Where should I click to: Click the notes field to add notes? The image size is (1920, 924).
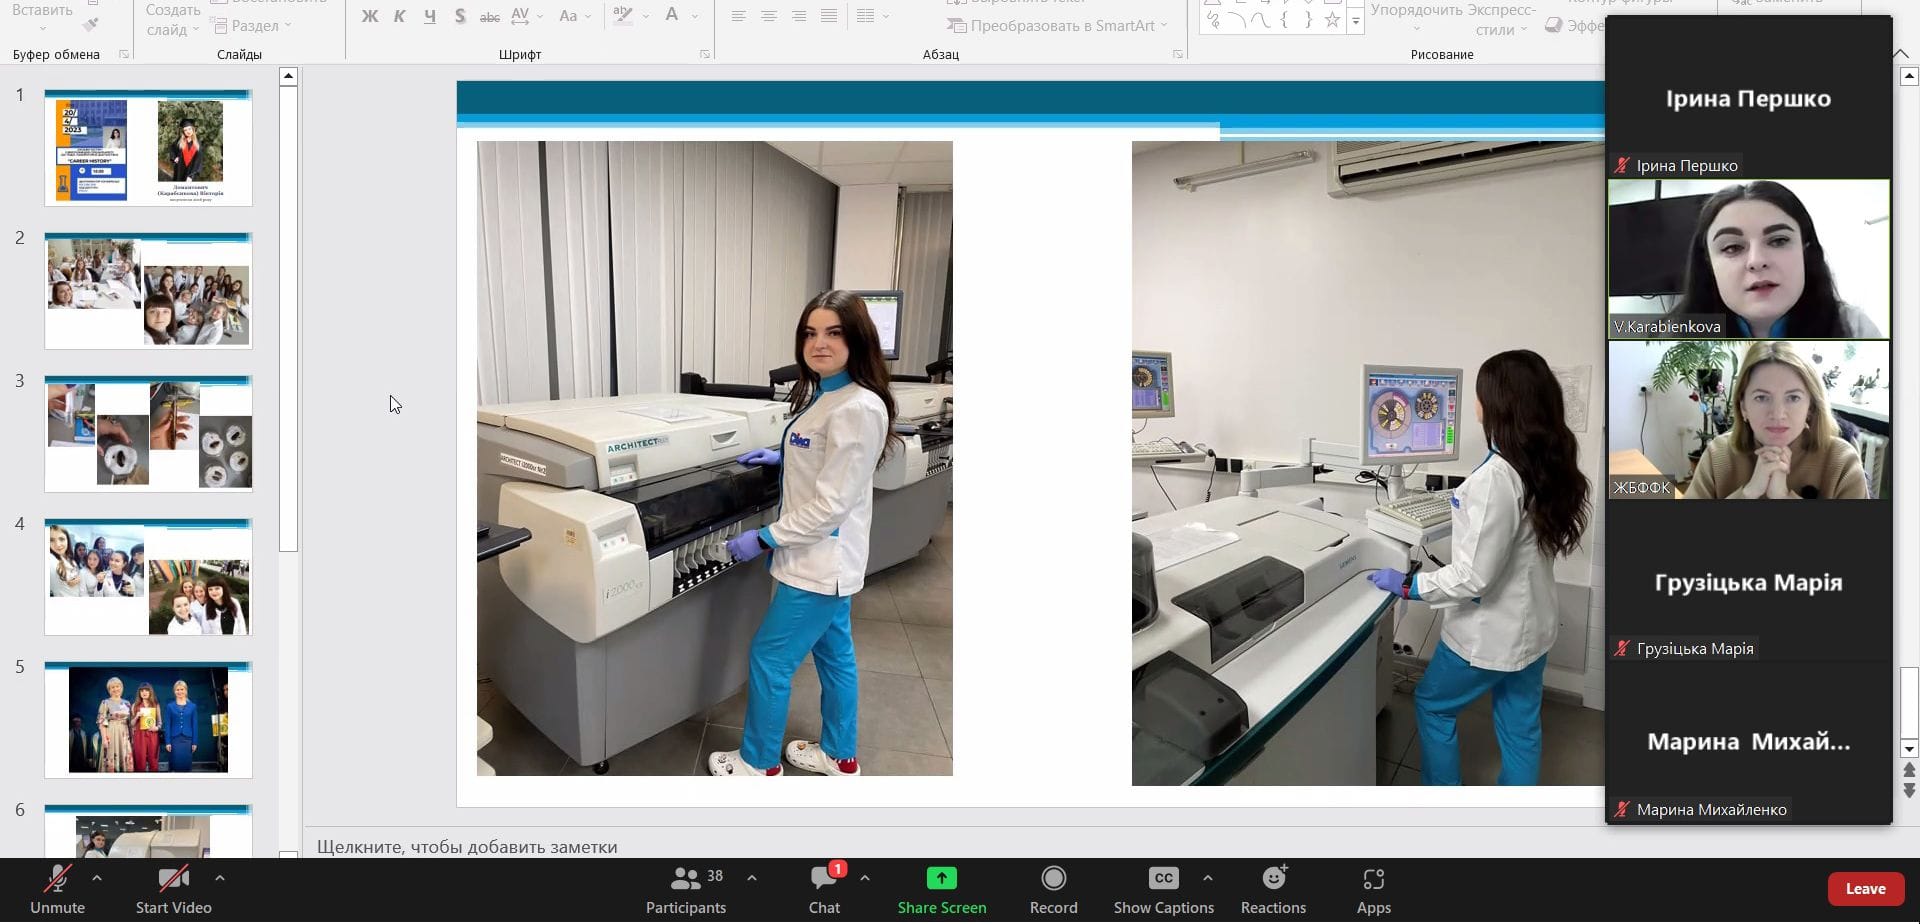point(467,847)
